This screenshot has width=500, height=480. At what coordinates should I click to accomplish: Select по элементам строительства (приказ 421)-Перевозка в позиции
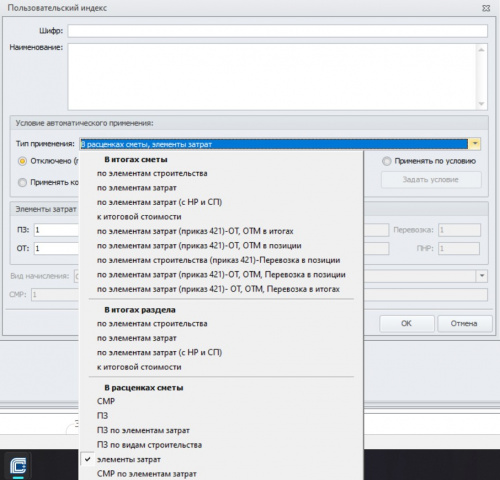[x=218, y=260]
